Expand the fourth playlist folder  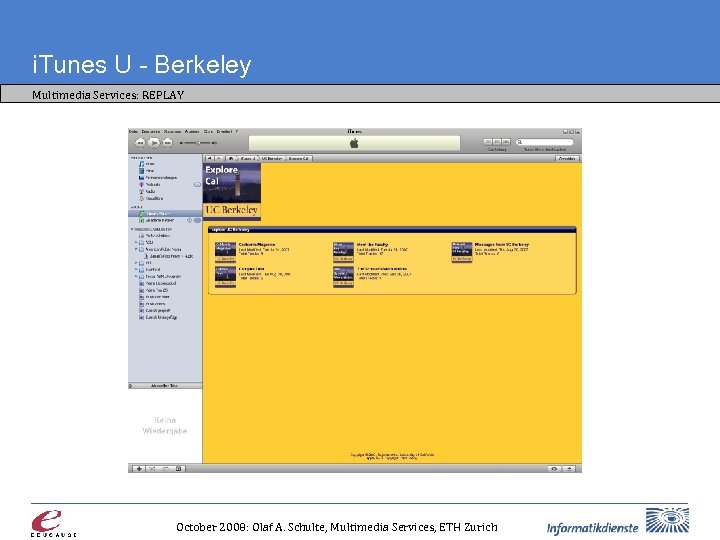pos(136,270)
